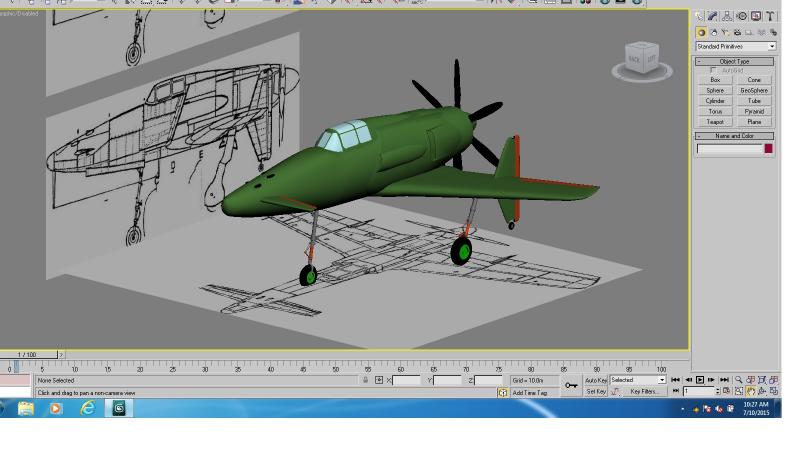This screenshot has height=450, width=800.
Task: Click the Play Animation button
Action: pyautogui.click(x=700, y=380)
